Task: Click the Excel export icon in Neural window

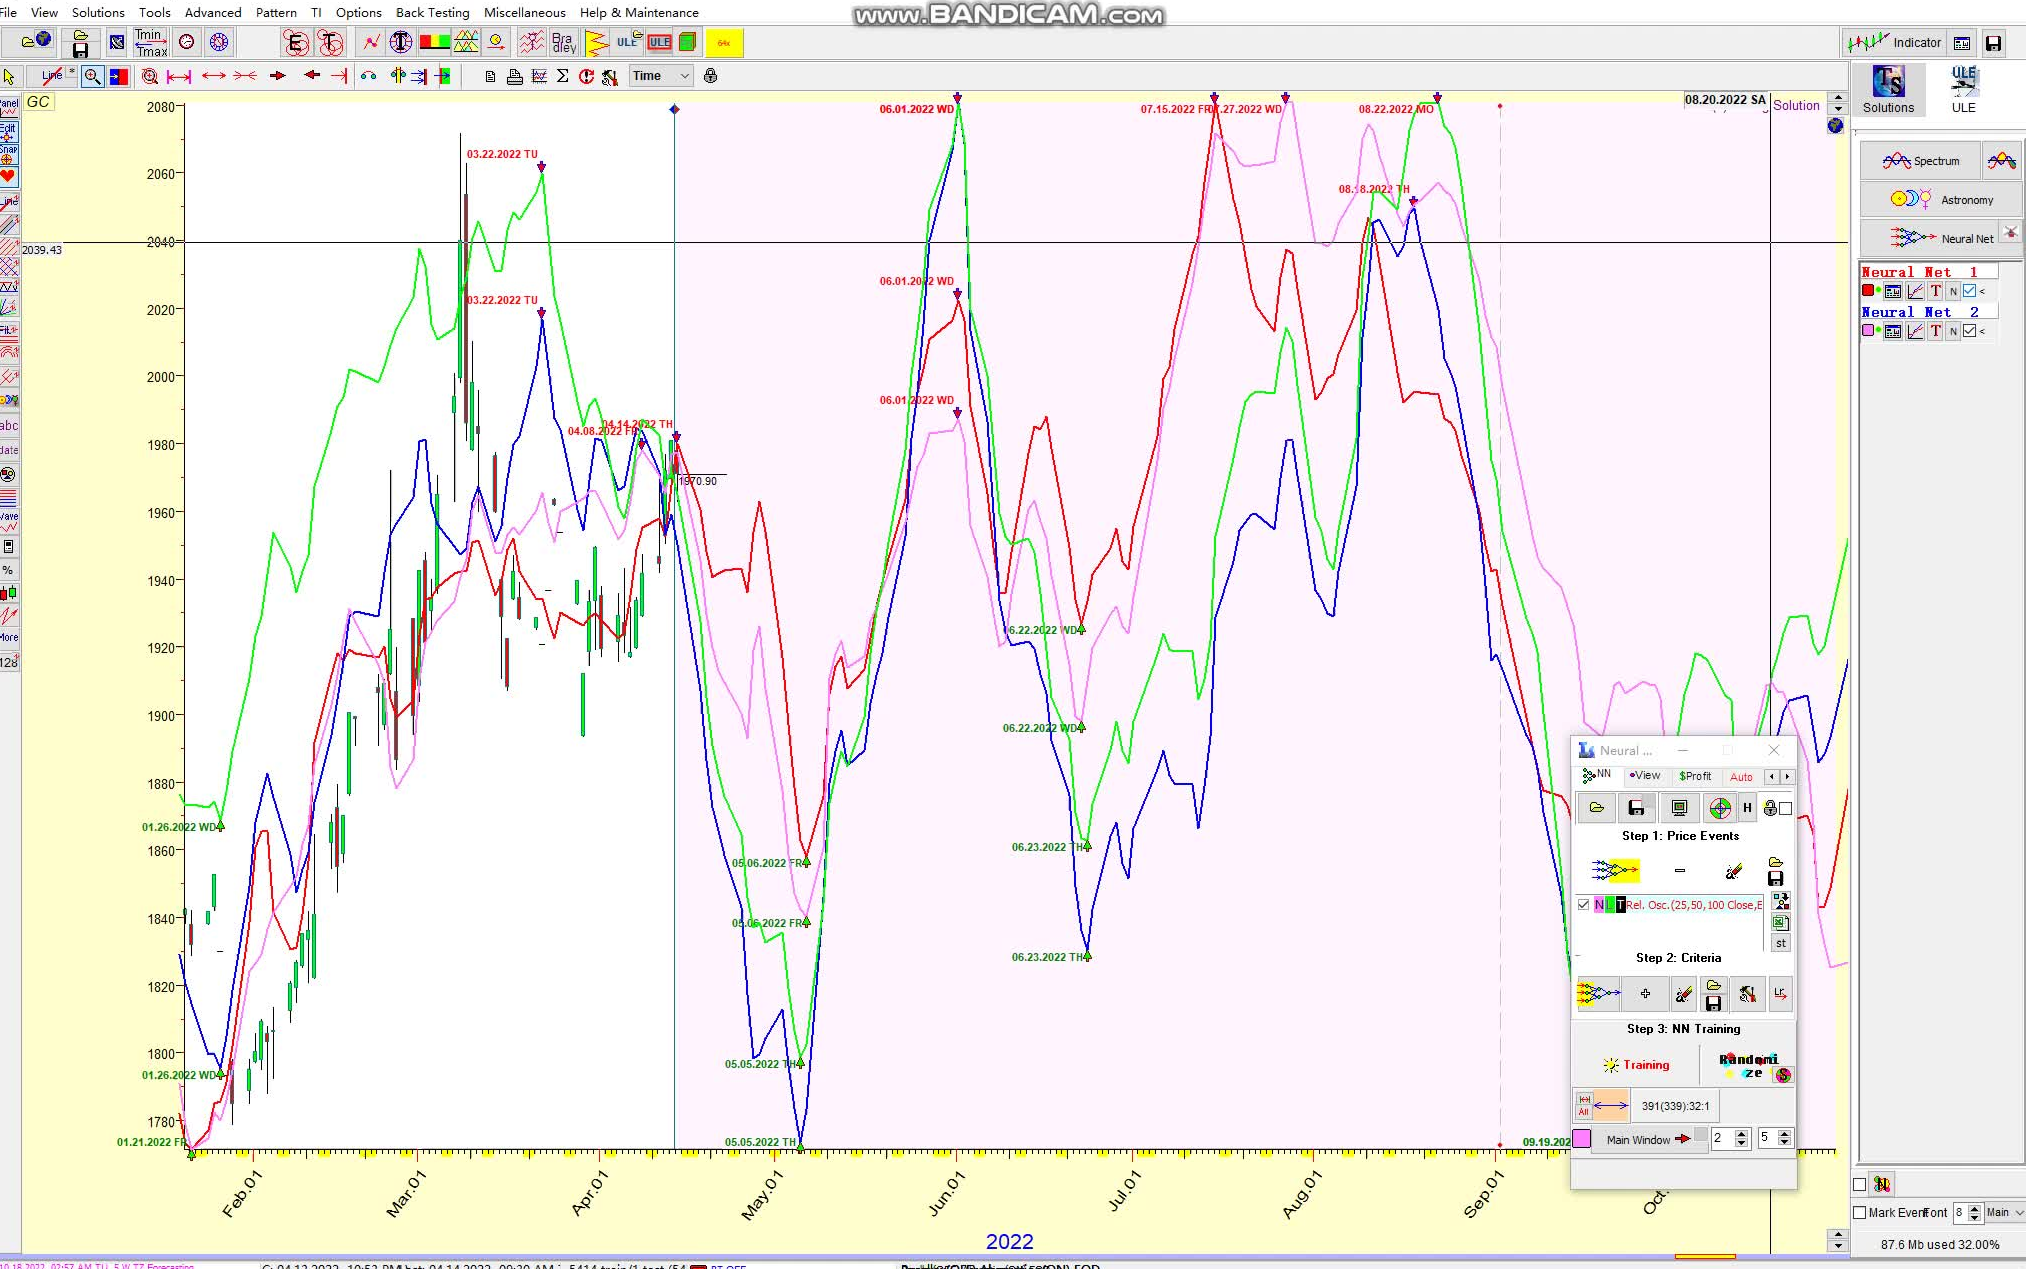Action: [x=1781, y=922]
